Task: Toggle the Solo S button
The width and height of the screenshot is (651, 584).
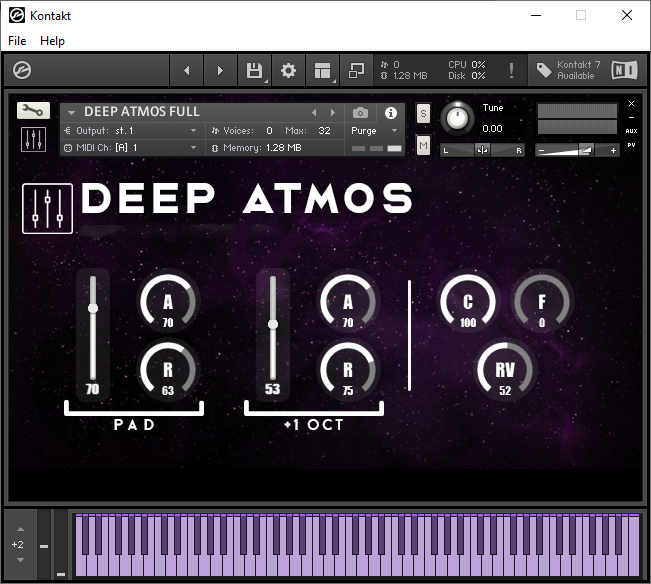Action: tap(423, 113)
